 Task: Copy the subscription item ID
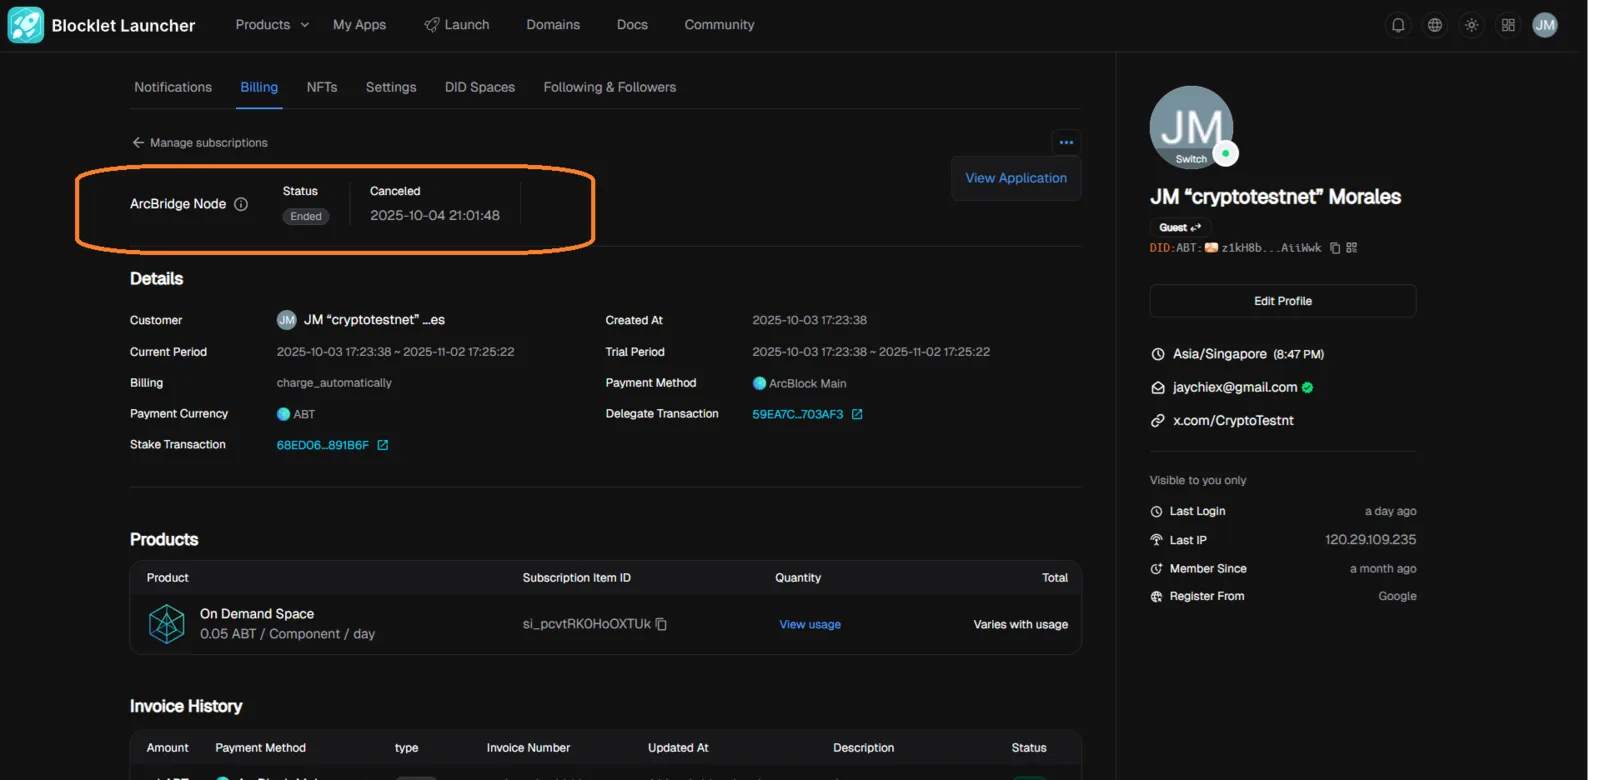661,624
